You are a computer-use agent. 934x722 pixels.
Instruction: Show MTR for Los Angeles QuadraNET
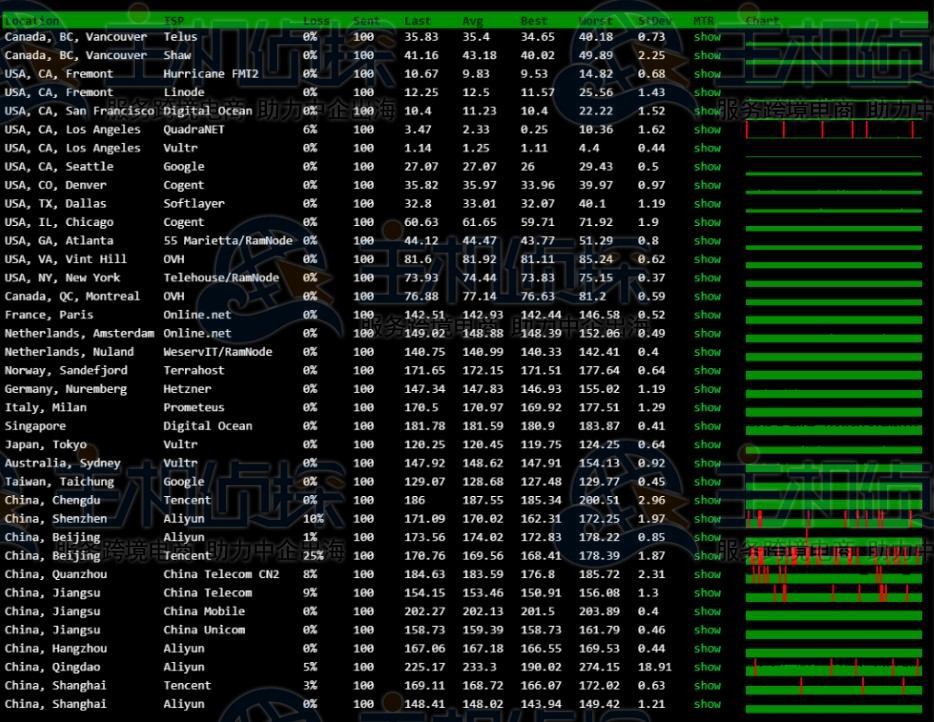(x=707, y=129)
